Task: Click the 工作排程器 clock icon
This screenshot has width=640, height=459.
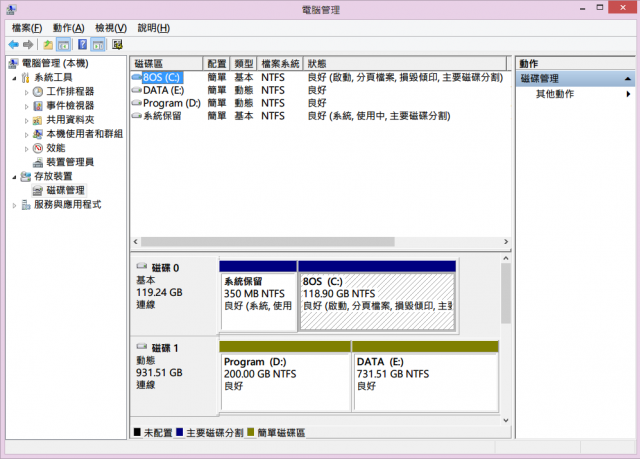Action: (x=38, y=91)
